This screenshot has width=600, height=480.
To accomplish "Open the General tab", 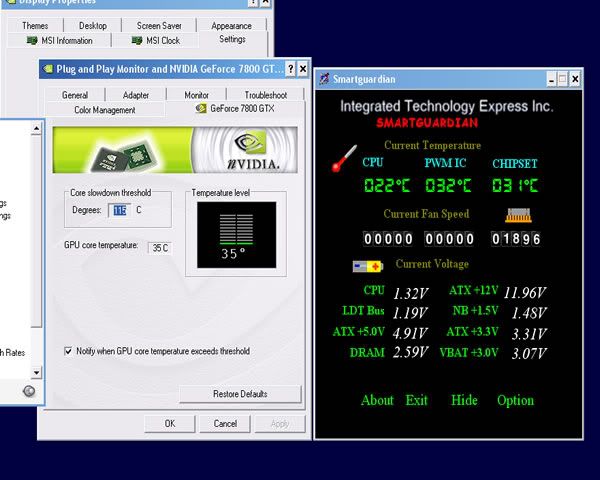I will [x=75, y=95].
